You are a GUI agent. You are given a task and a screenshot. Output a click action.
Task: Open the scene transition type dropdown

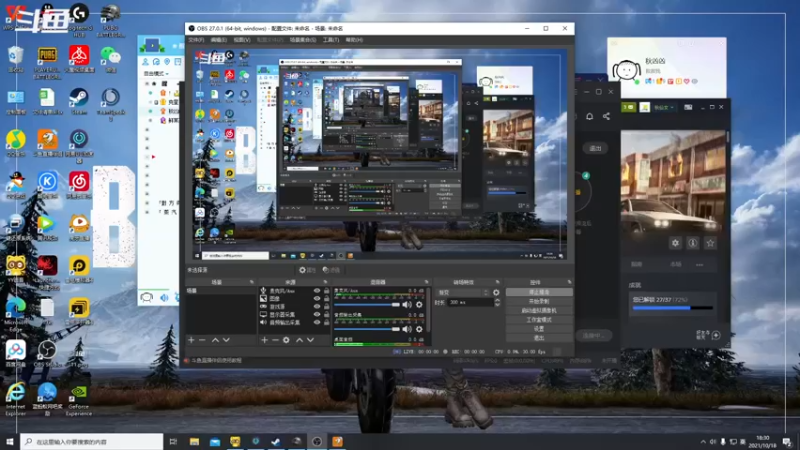(x=463, y=292)
